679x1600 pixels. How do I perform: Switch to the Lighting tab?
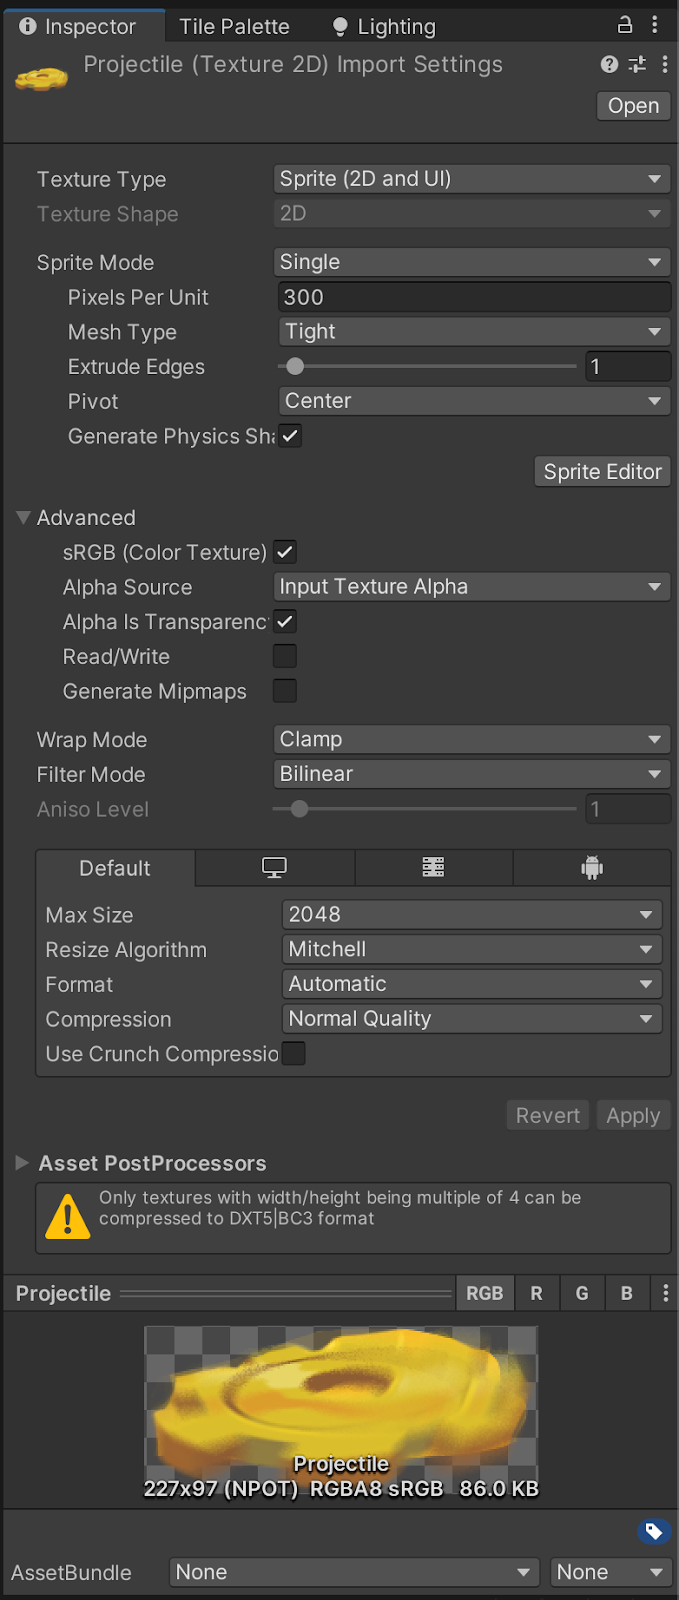pyautogui.click(x=394, y=25)
